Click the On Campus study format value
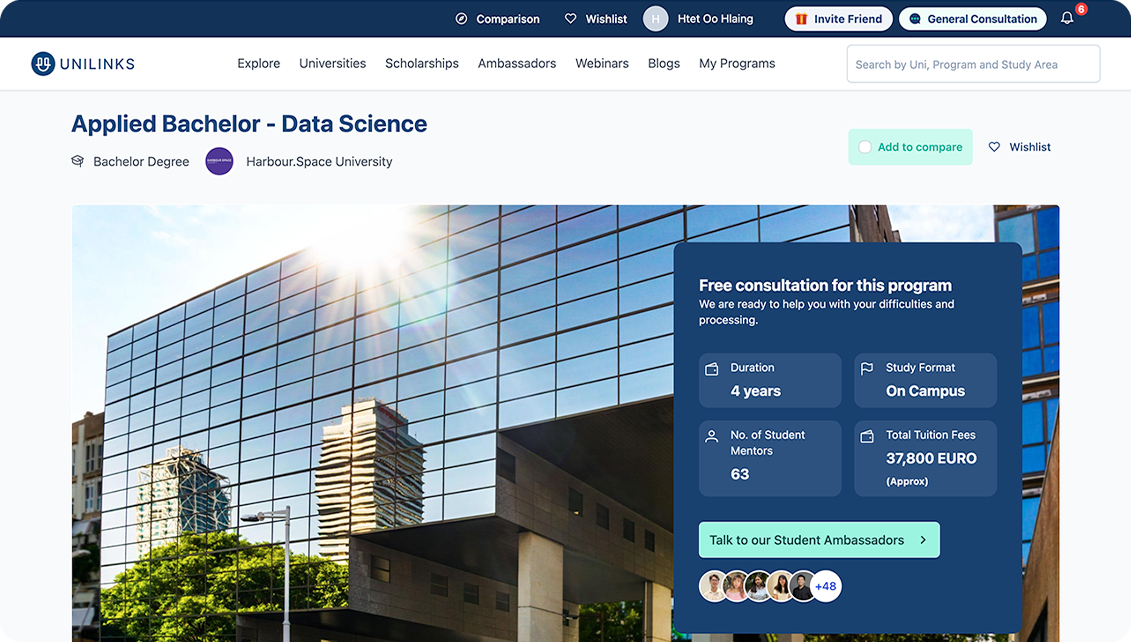 (925, 391)
